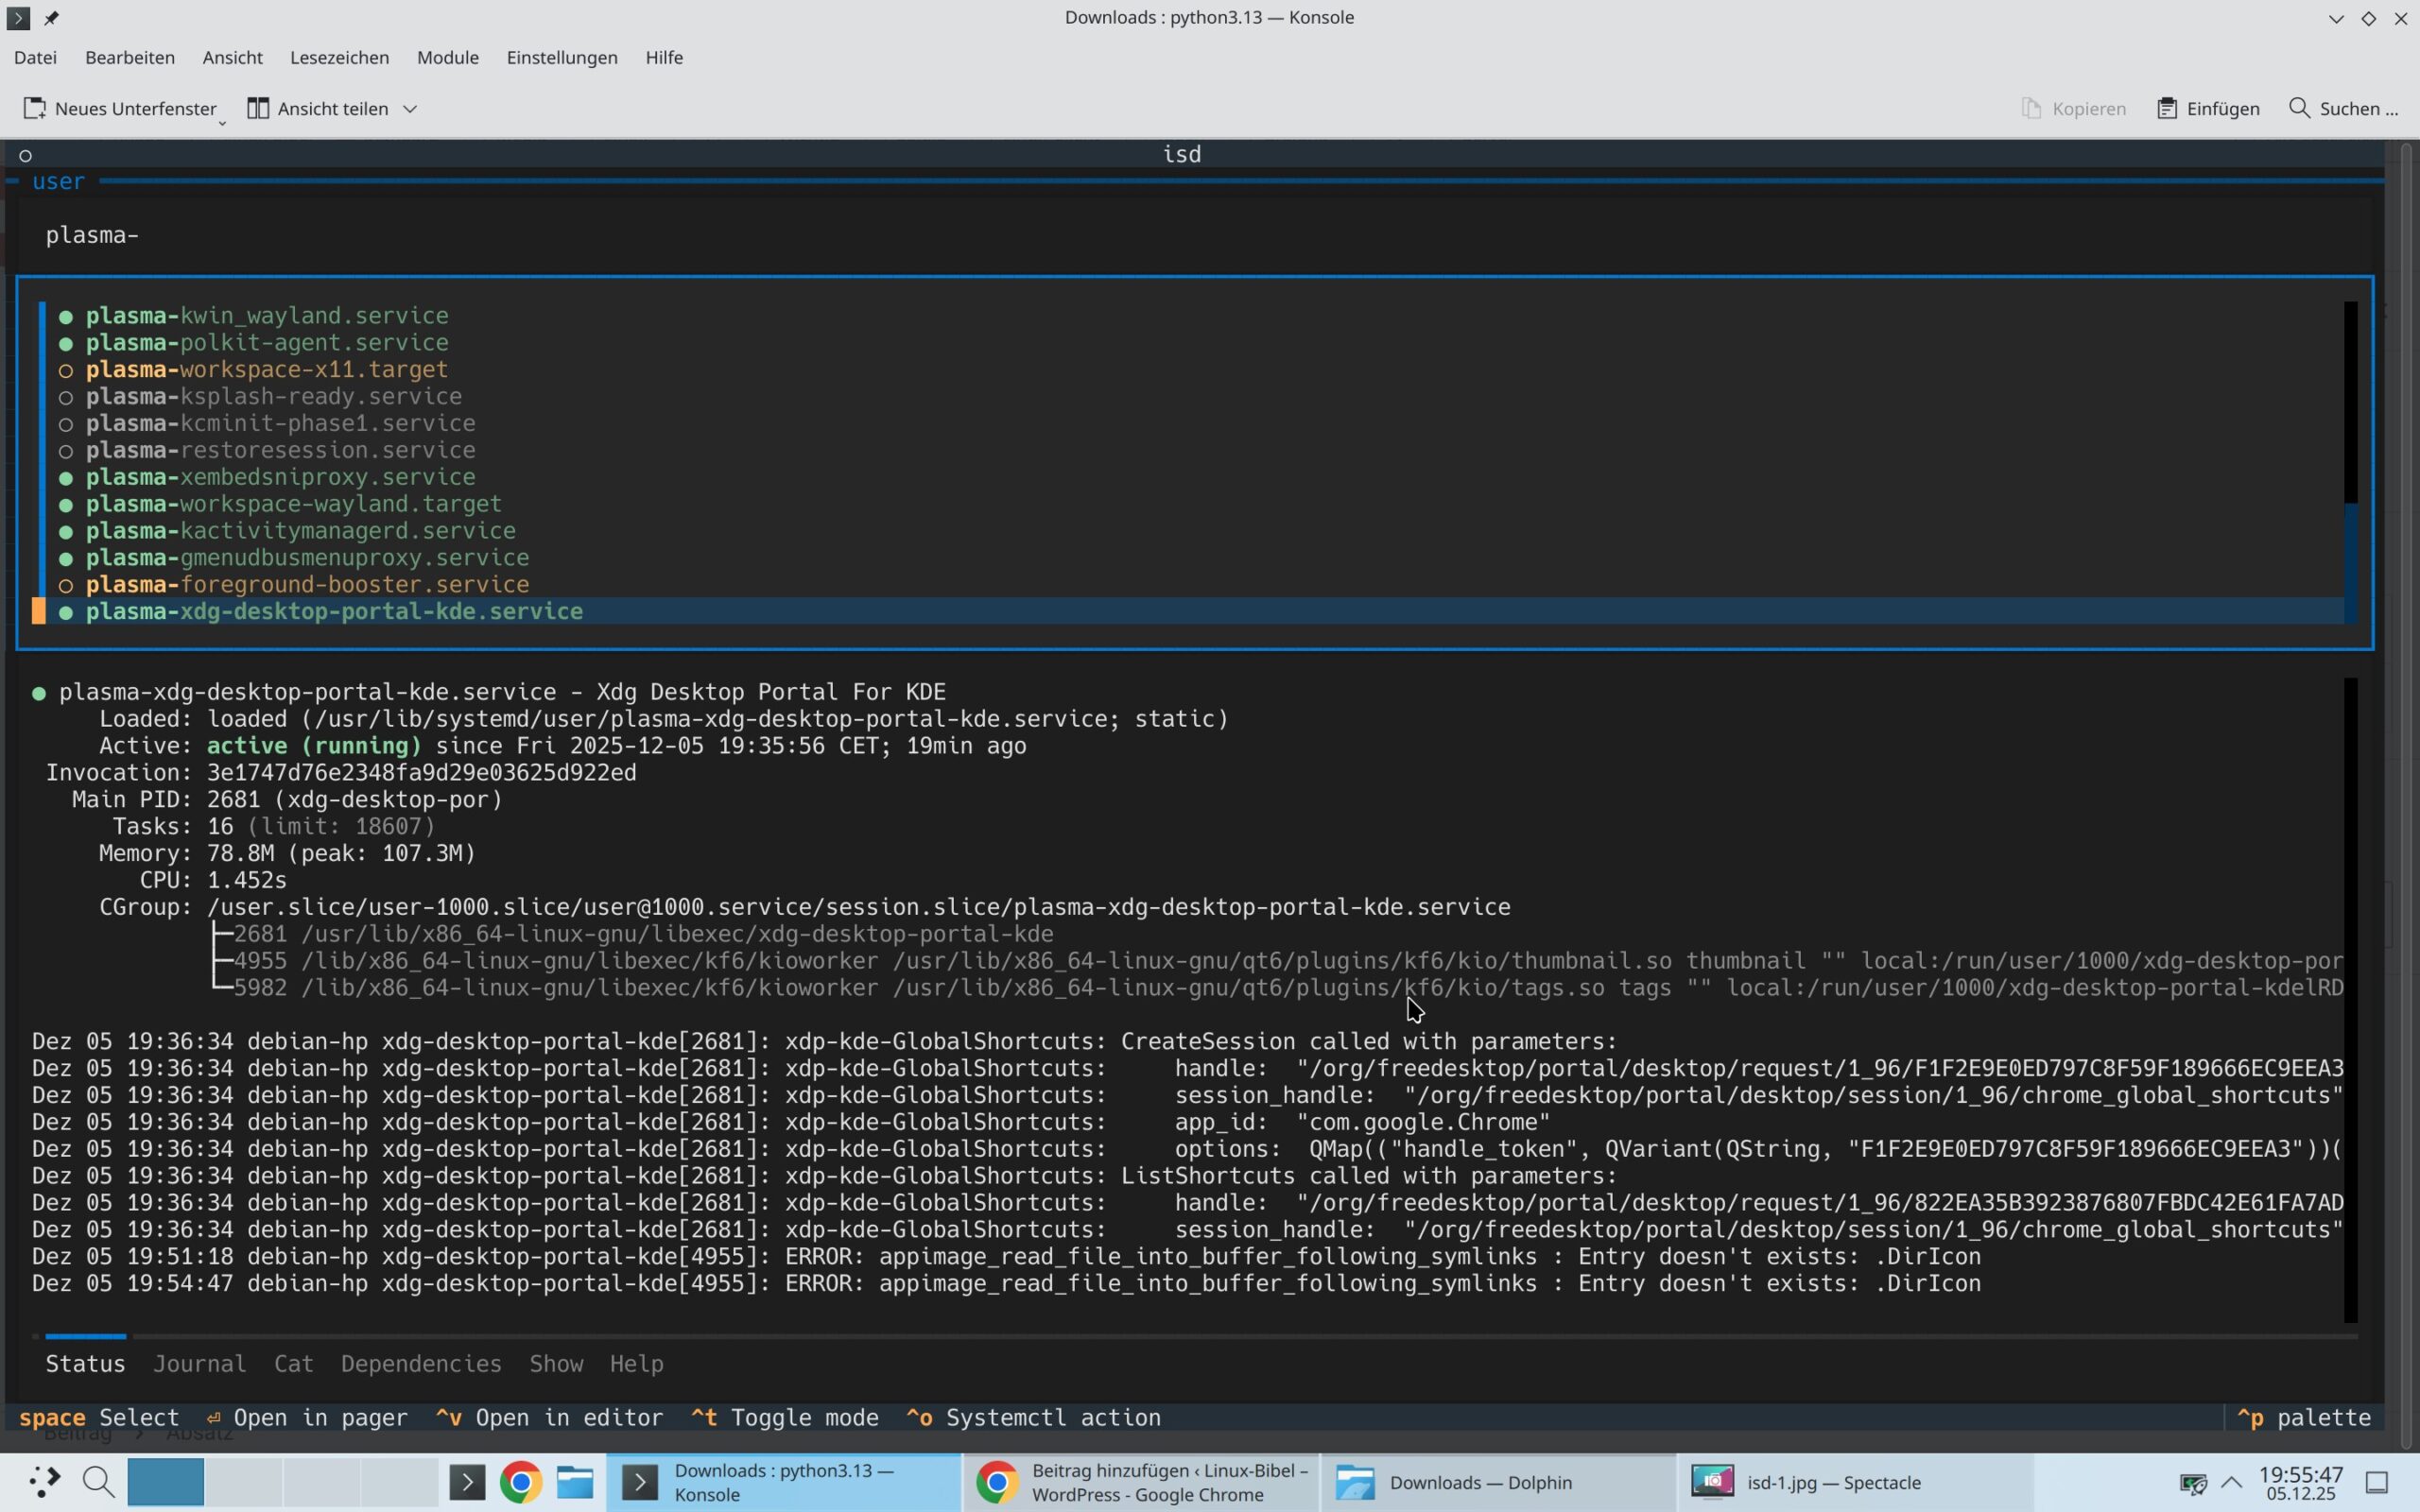Expand the Ansicht teilen dropdown arrow

point(410,108)
